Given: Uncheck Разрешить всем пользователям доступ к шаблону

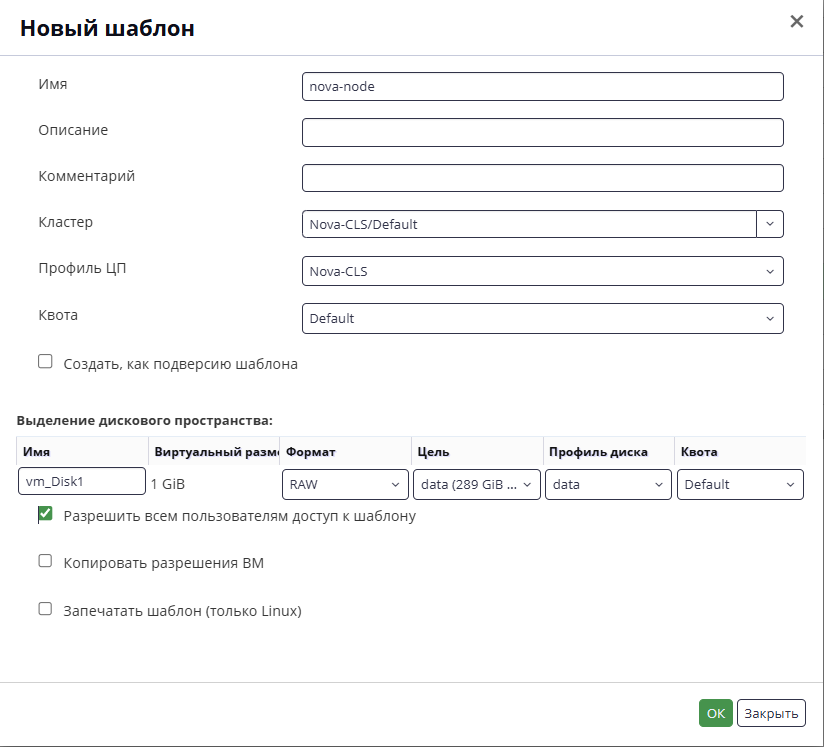Looking at the screenshot, I should click(x=45, y=514).
